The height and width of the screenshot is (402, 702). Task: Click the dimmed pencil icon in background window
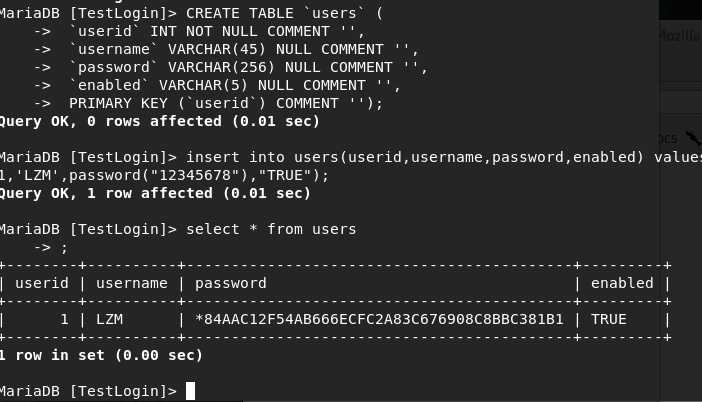point(693,138)
